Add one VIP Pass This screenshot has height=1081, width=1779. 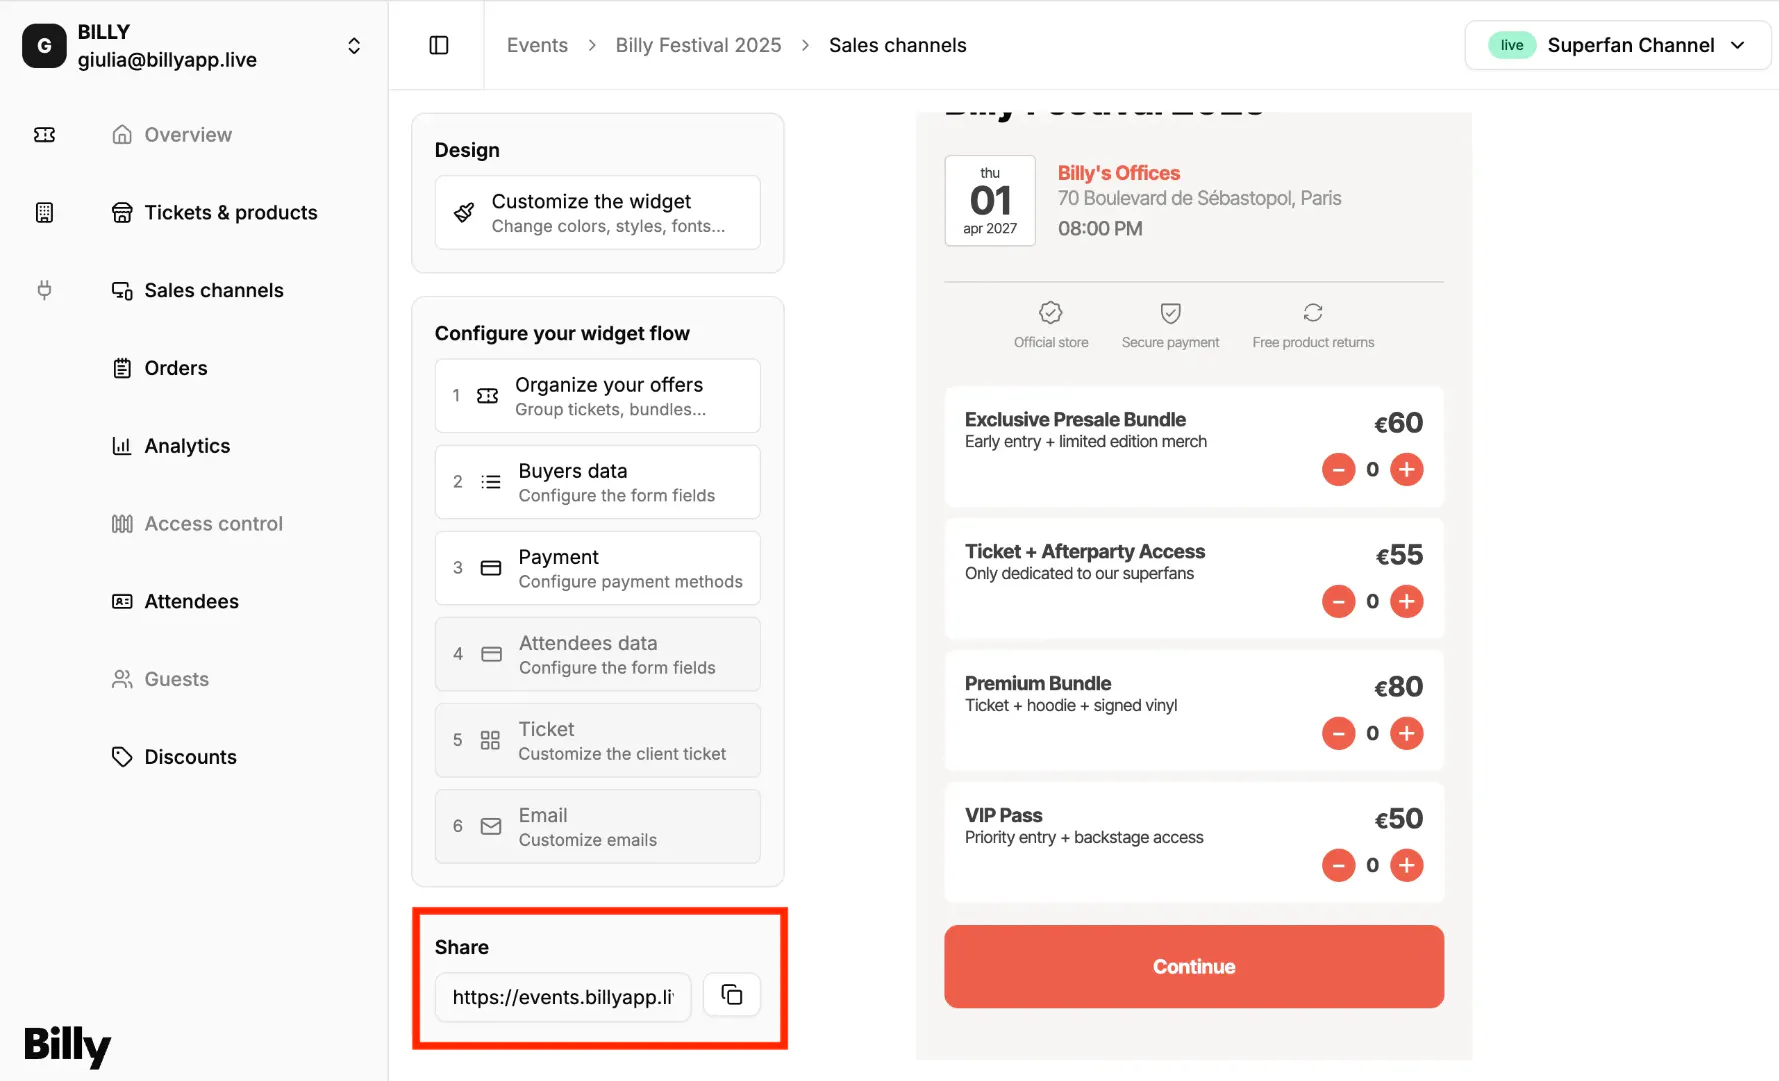coord(1407,865)
